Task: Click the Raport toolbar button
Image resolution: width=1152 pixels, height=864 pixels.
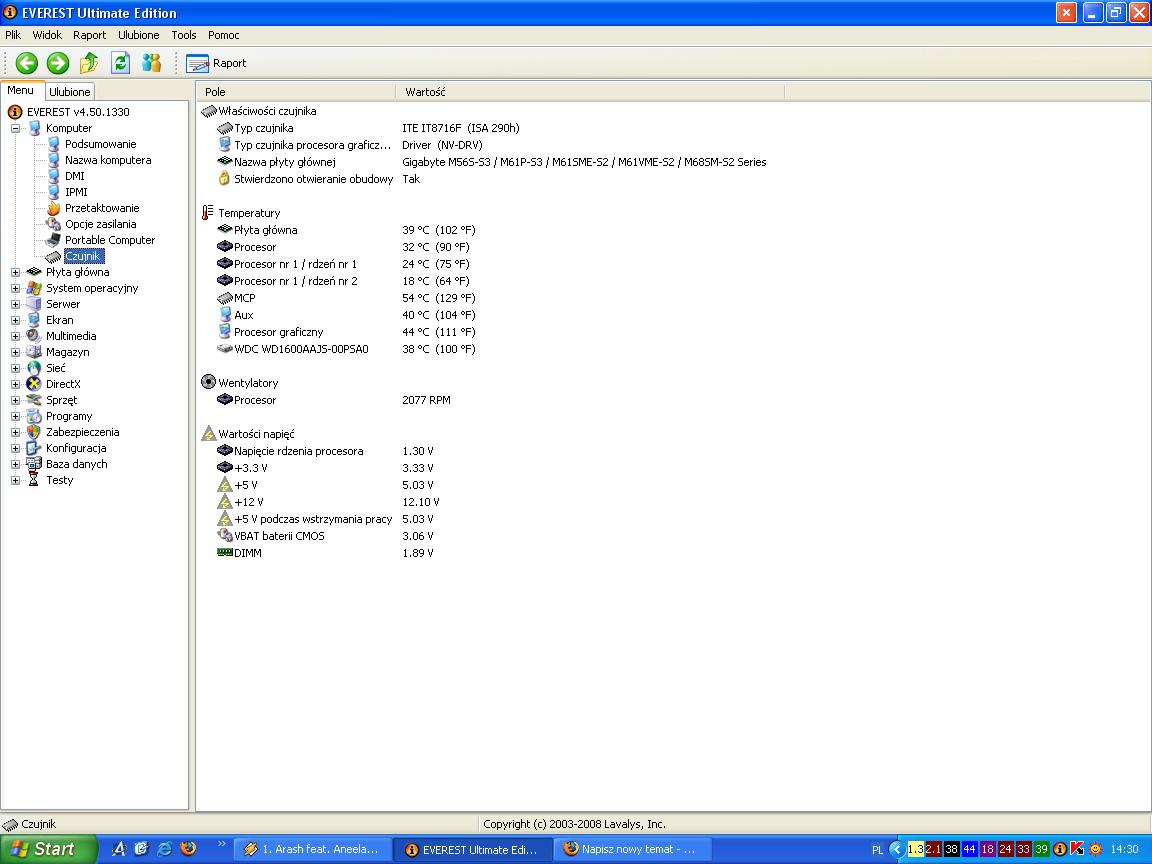Action: 216,63
